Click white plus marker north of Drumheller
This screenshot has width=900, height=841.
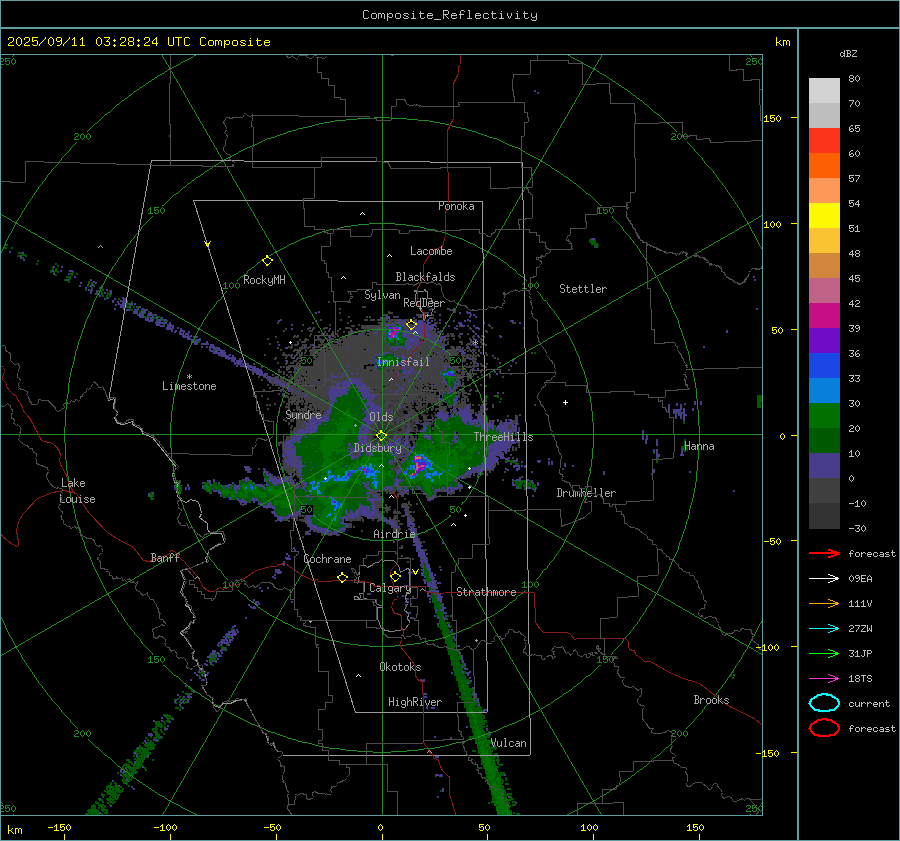[x=565, y=402]
